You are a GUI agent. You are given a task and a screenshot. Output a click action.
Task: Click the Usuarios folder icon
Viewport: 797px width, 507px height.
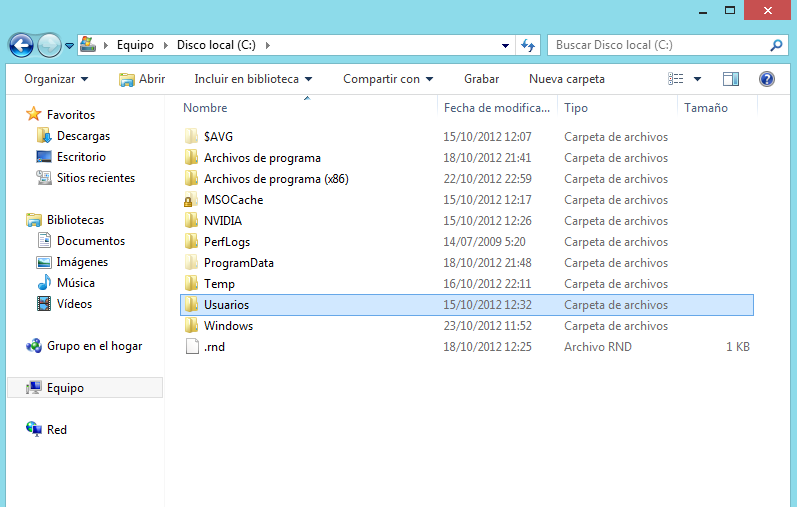[191, 305]
